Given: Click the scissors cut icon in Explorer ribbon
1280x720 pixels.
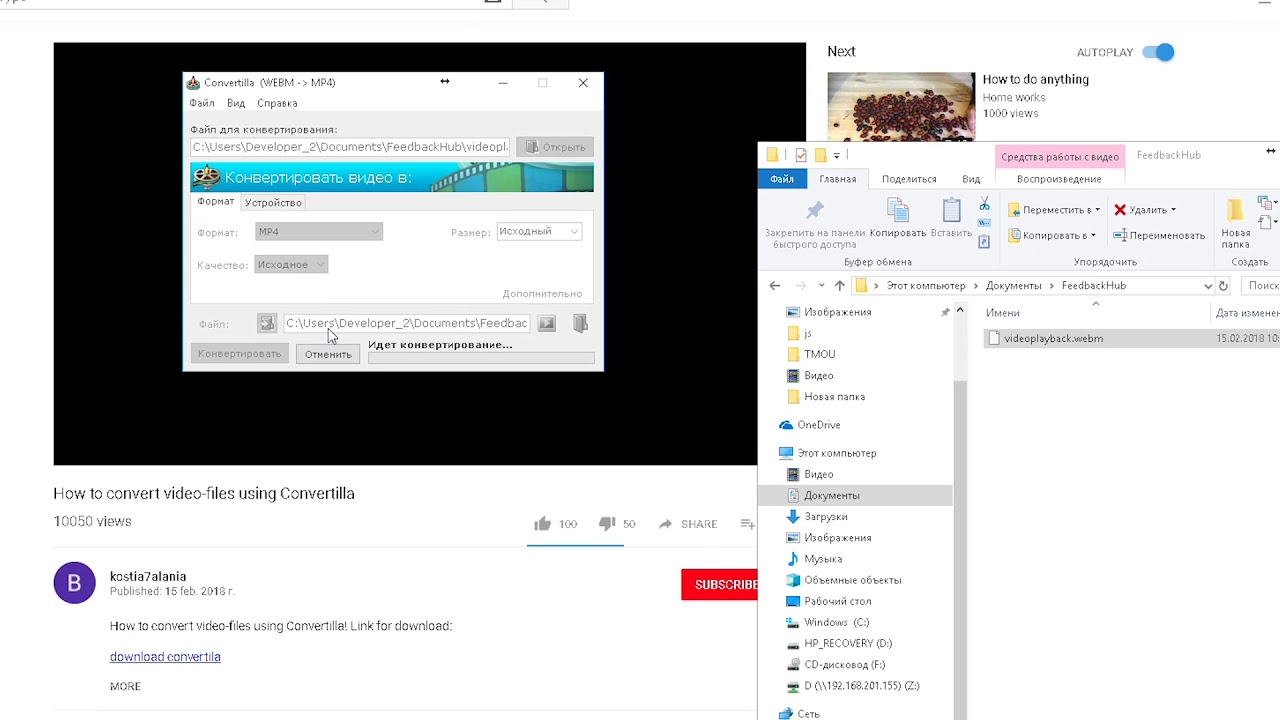Looking at the screenshot, I should pos(984,205).
